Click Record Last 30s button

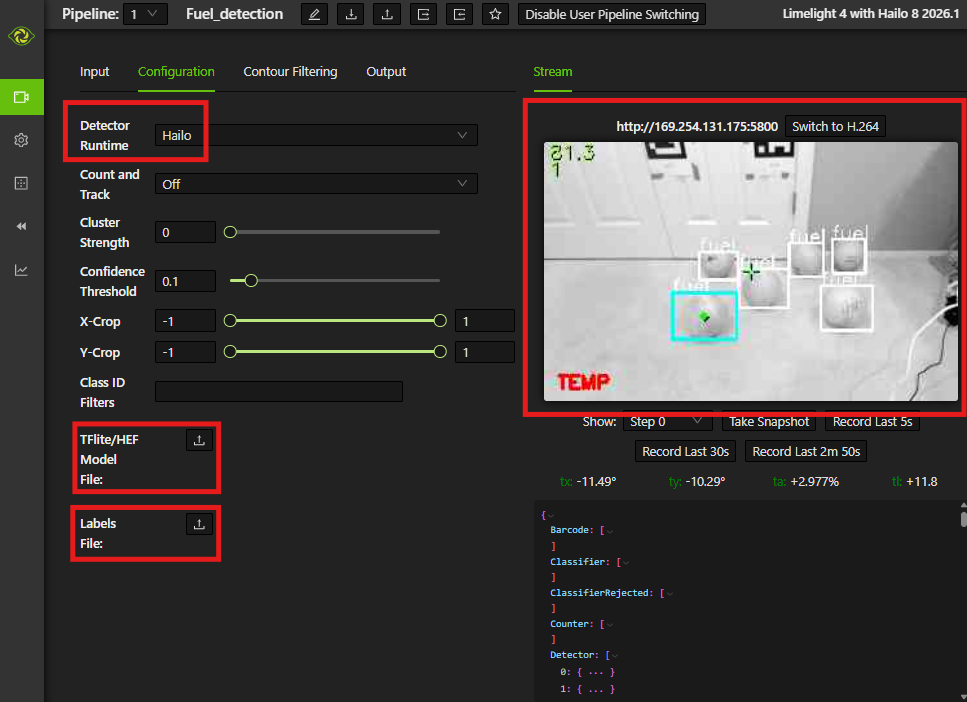[x=685, y=452]
